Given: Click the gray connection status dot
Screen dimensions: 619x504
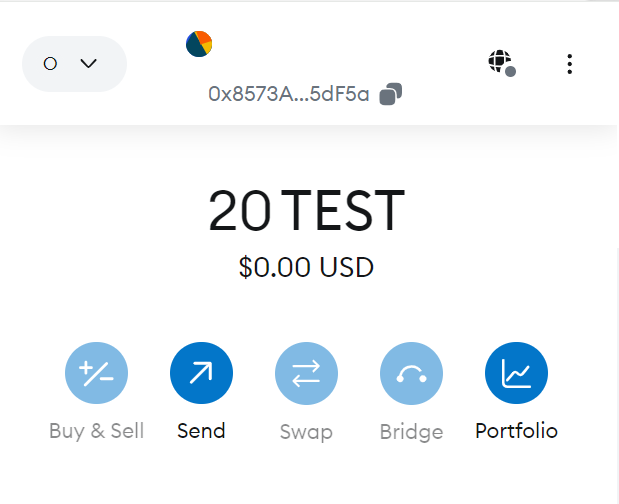Looking at the screenshot, I should tap(510, 71).
